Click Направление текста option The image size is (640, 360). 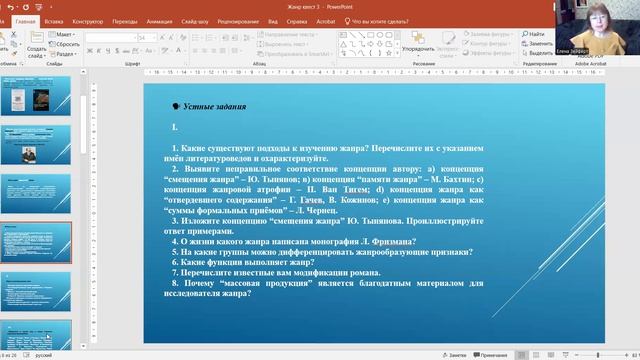coord(287,34)
